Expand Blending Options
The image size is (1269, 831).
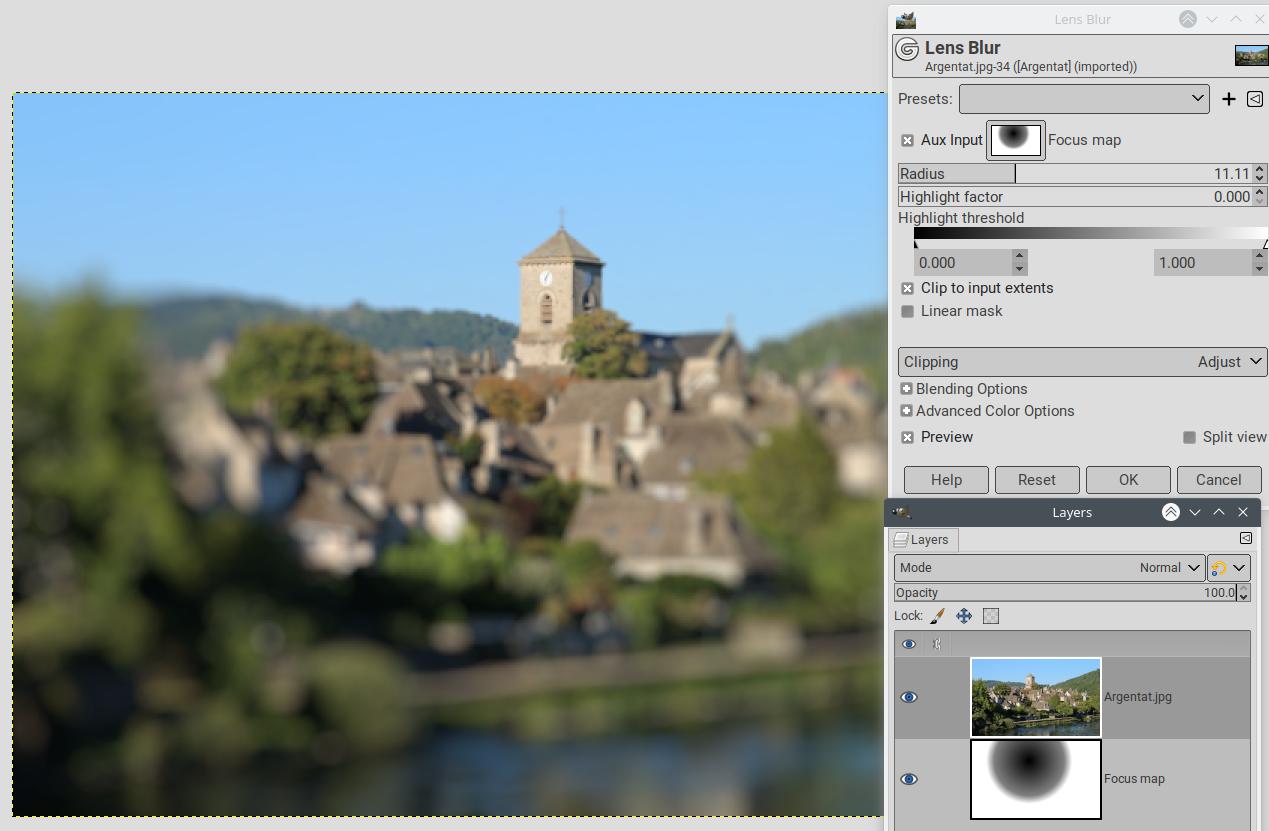(x=906, y=389)
